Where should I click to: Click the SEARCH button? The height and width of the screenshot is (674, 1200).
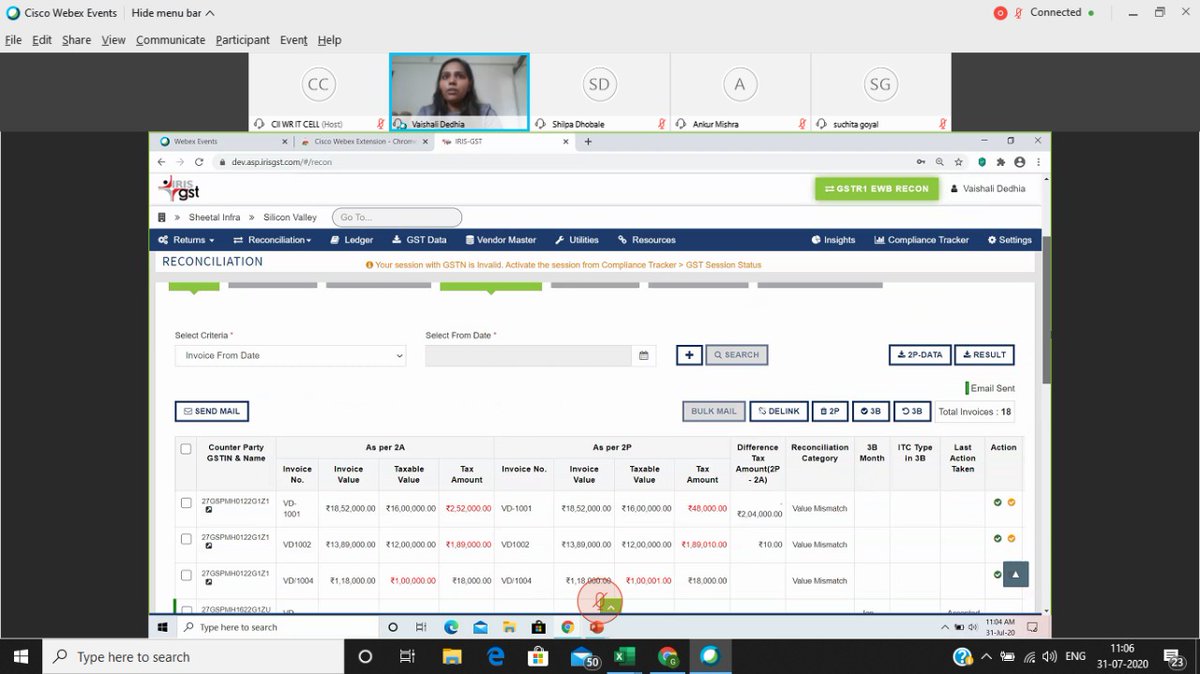coord(736,355)
